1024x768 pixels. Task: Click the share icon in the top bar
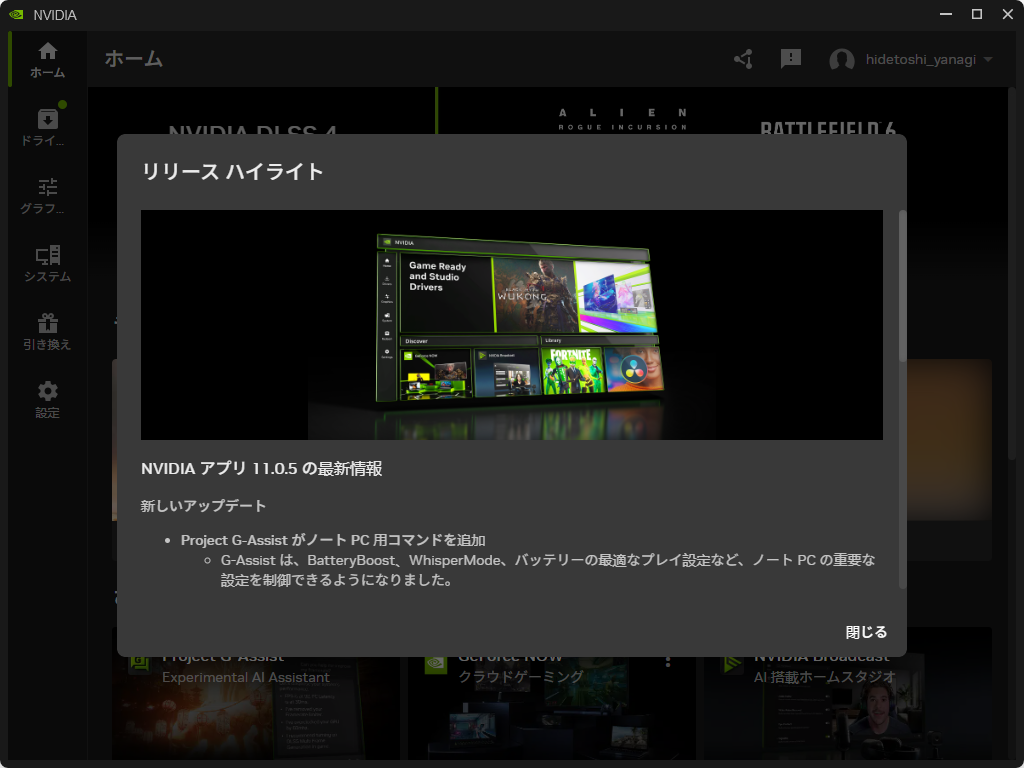pos(742,59)
